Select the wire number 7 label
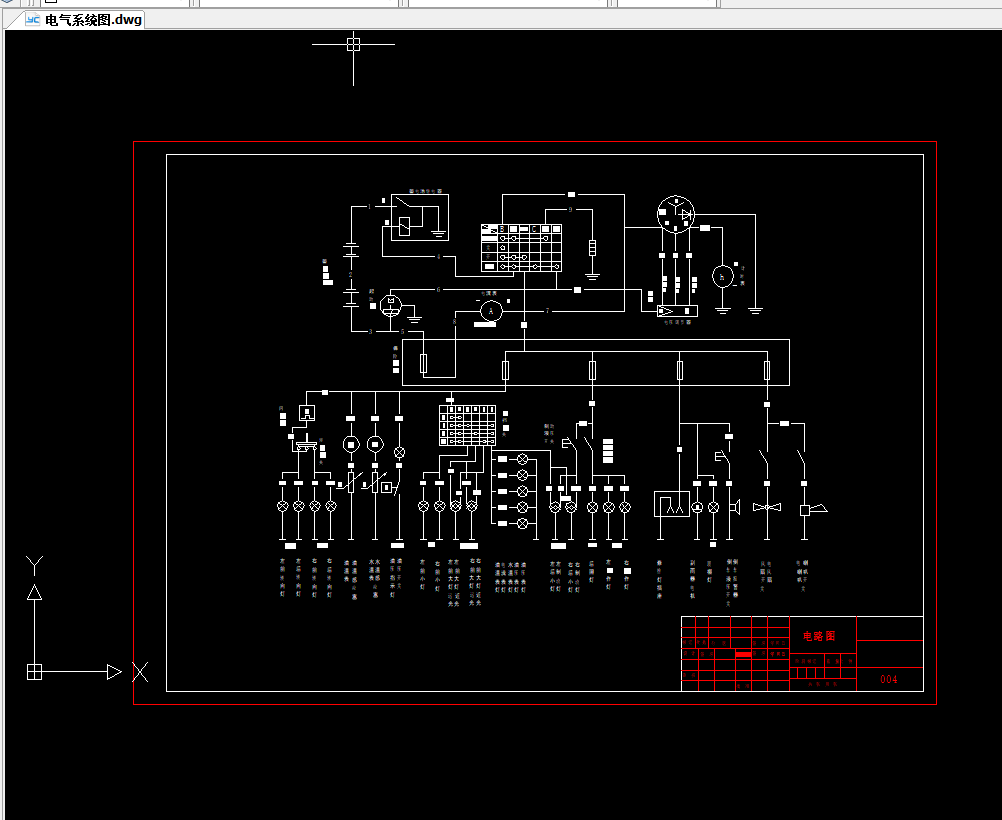Screen dimensions: 1002x820 click(548, 311)
